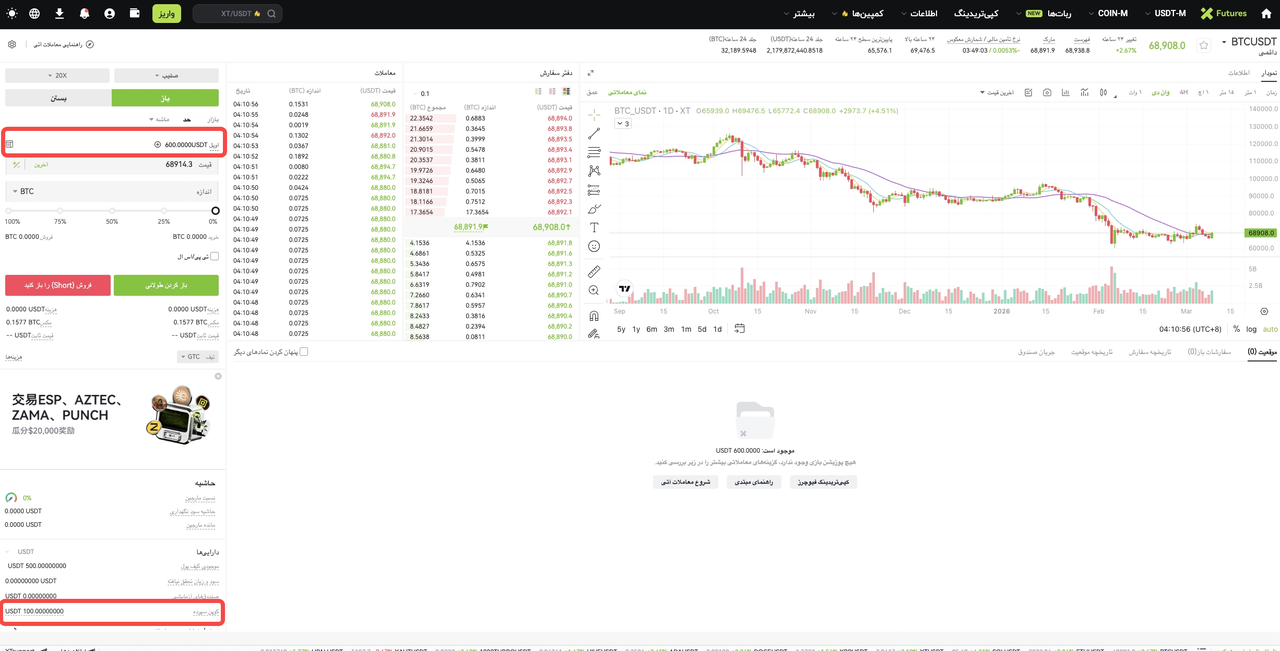
Task: Open the BTC size unit dropdown
Action: [x=23, y=191]
